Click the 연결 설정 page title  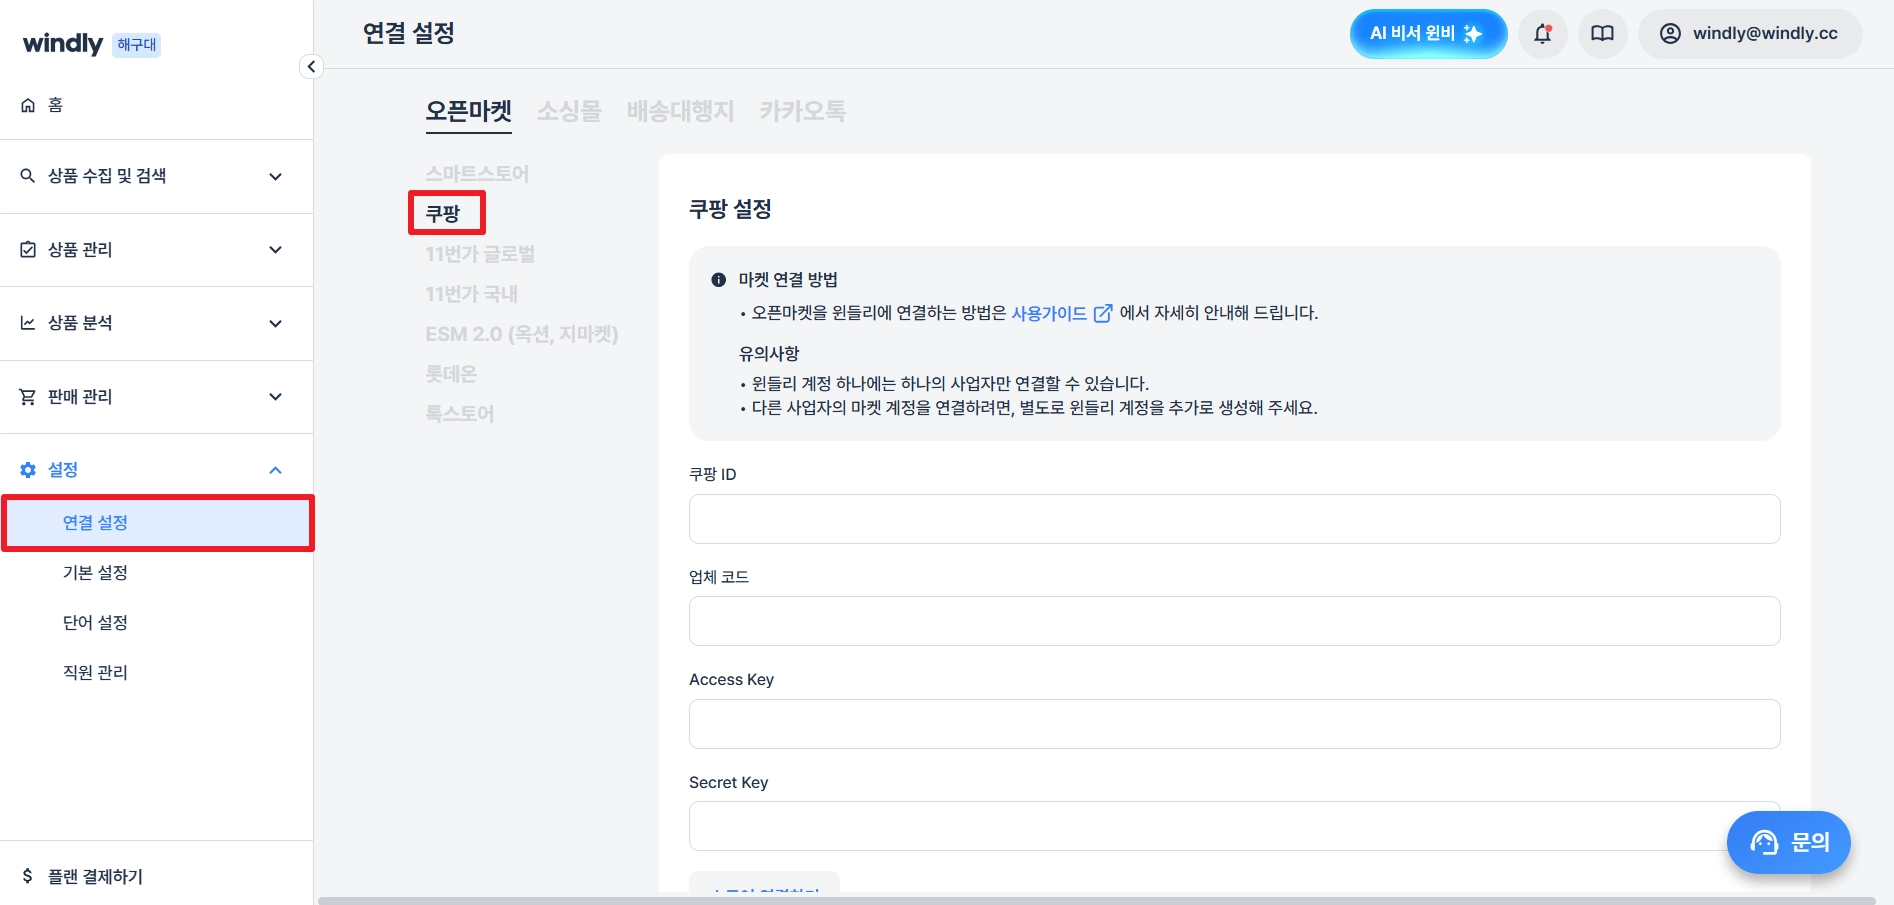(x=409, y=34)
